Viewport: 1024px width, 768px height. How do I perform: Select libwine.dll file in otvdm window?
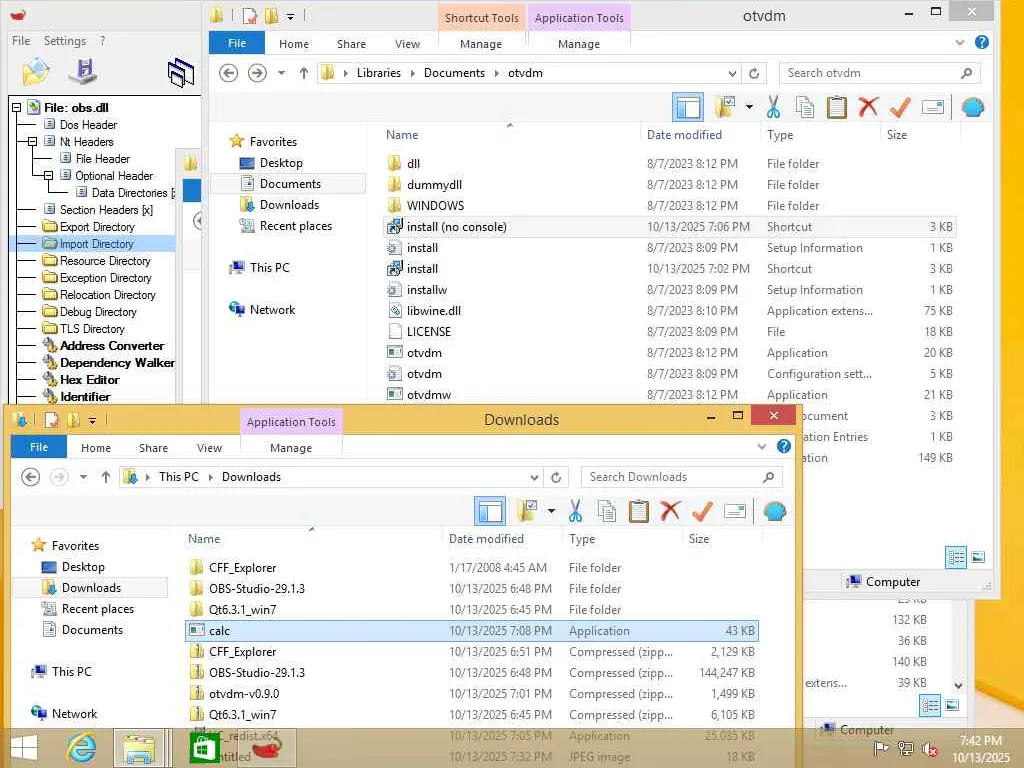click(x=669, y=311)
